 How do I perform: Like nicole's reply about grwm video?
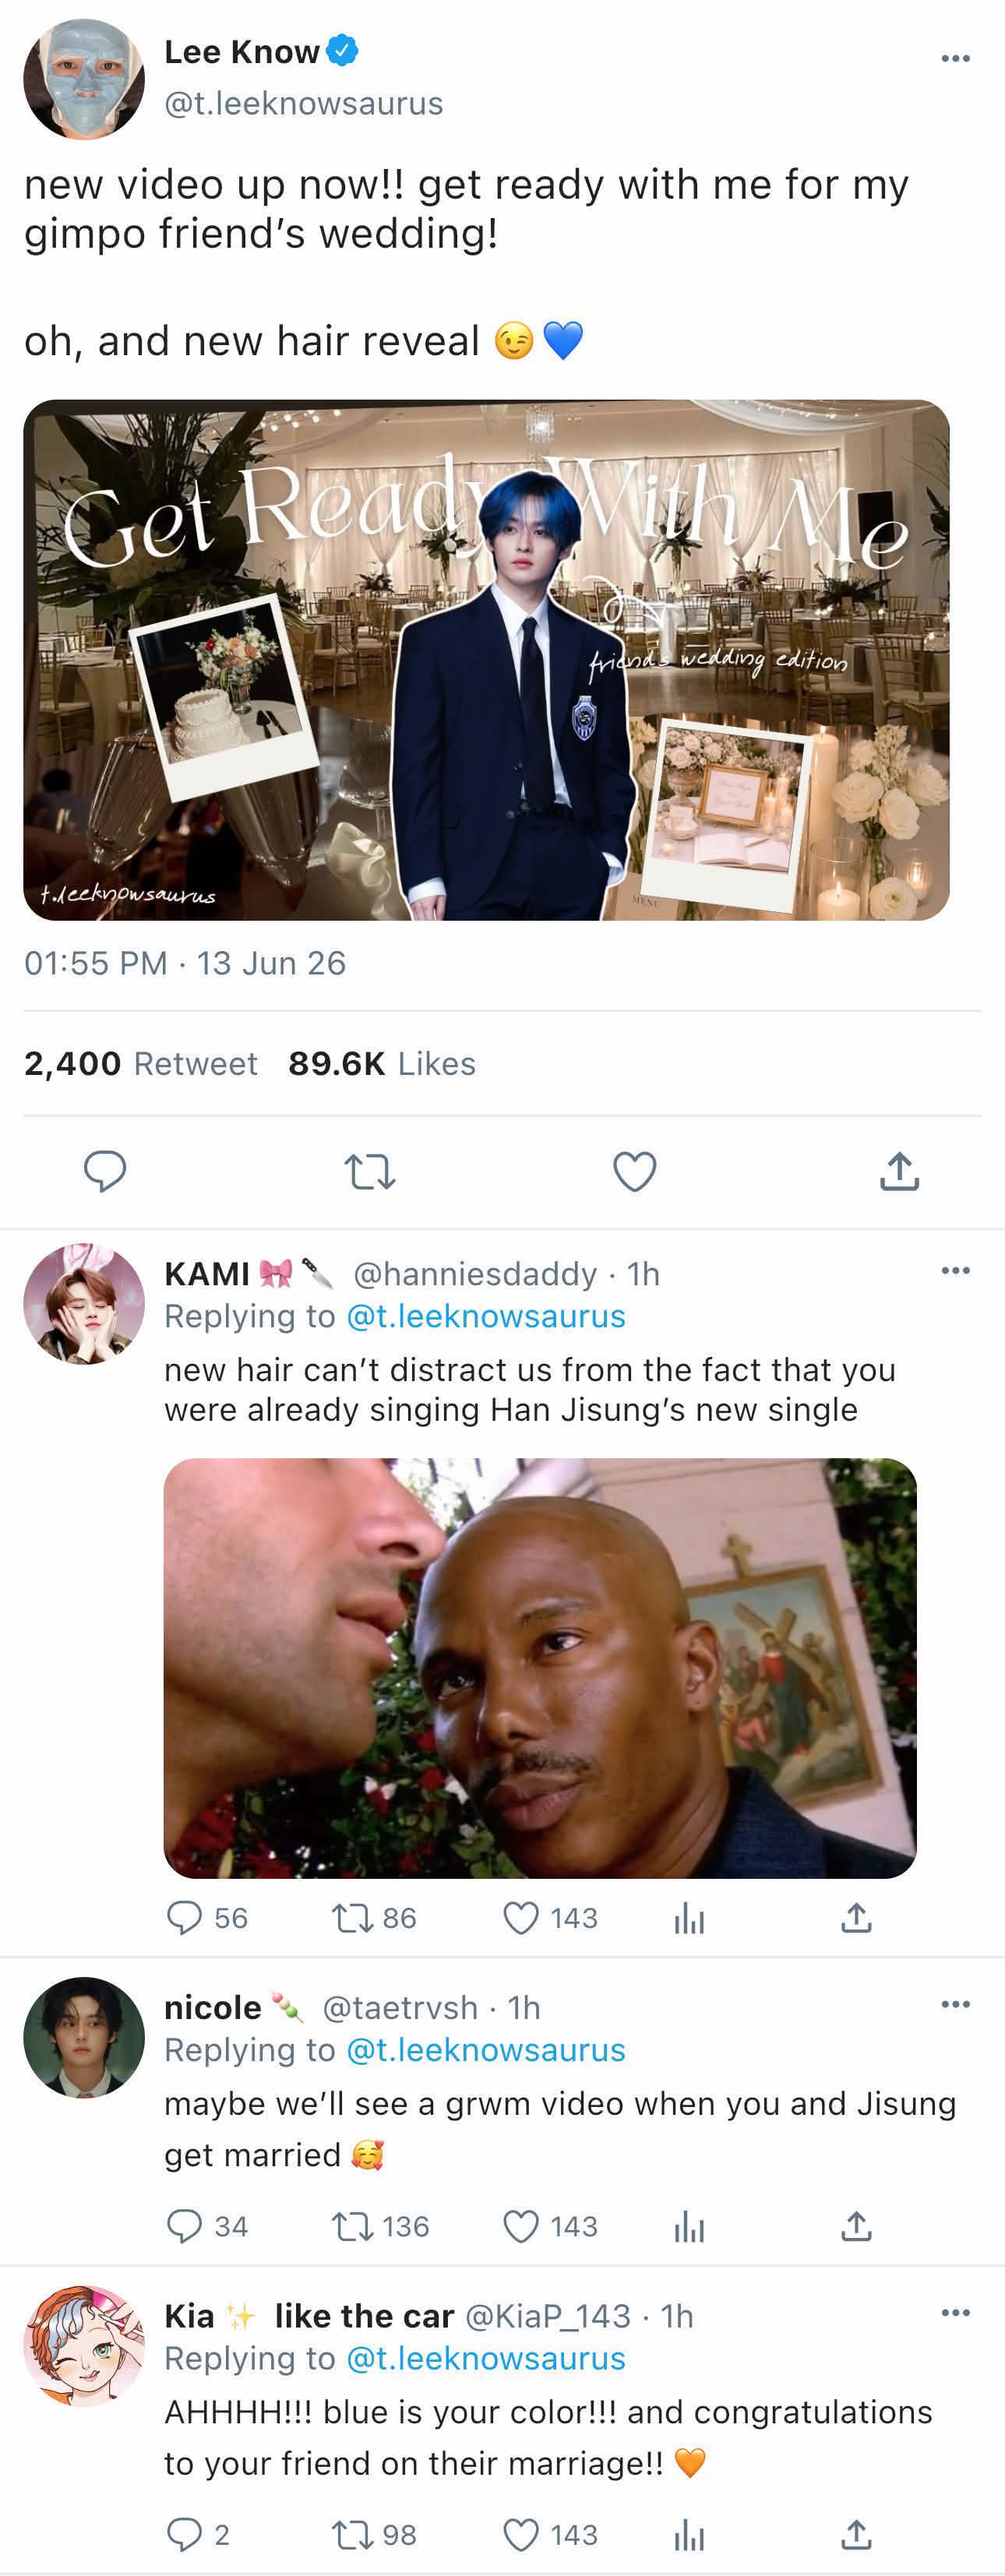(x=520, y=2227)
